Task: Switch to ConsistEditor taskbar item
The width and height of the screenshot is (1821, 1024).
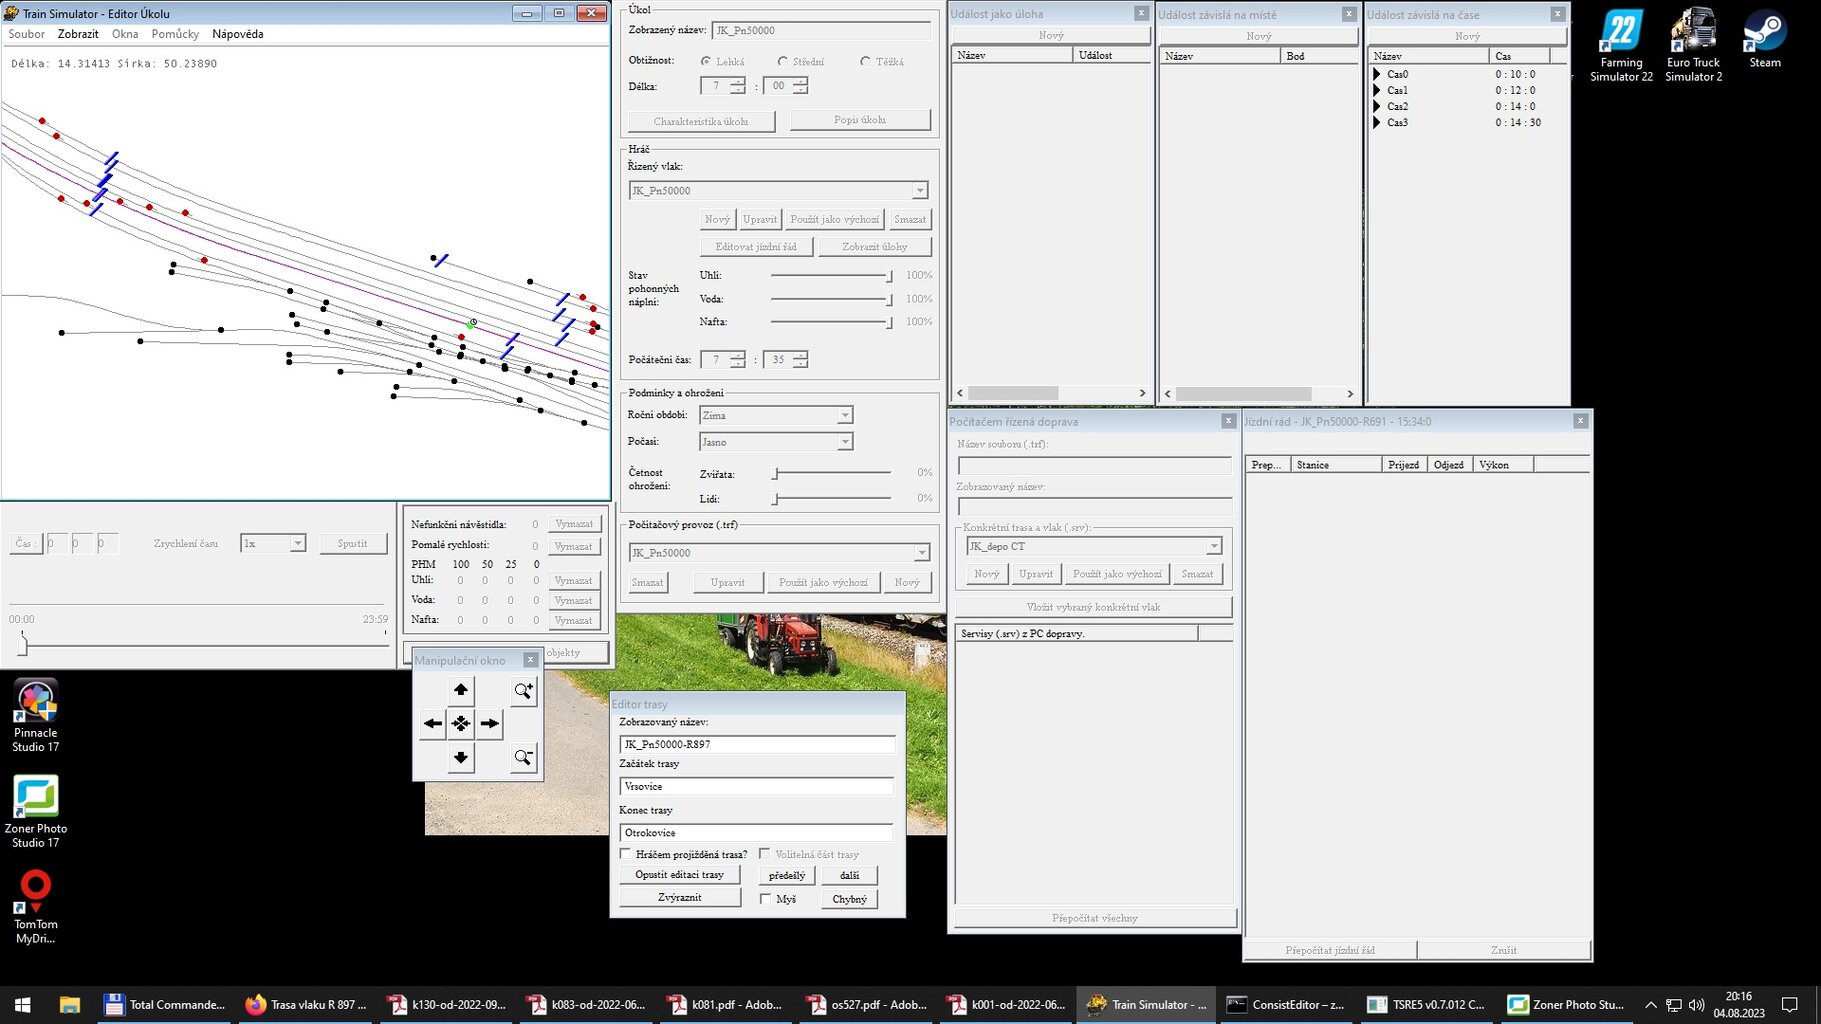Action: (x=1286, y=1004)
